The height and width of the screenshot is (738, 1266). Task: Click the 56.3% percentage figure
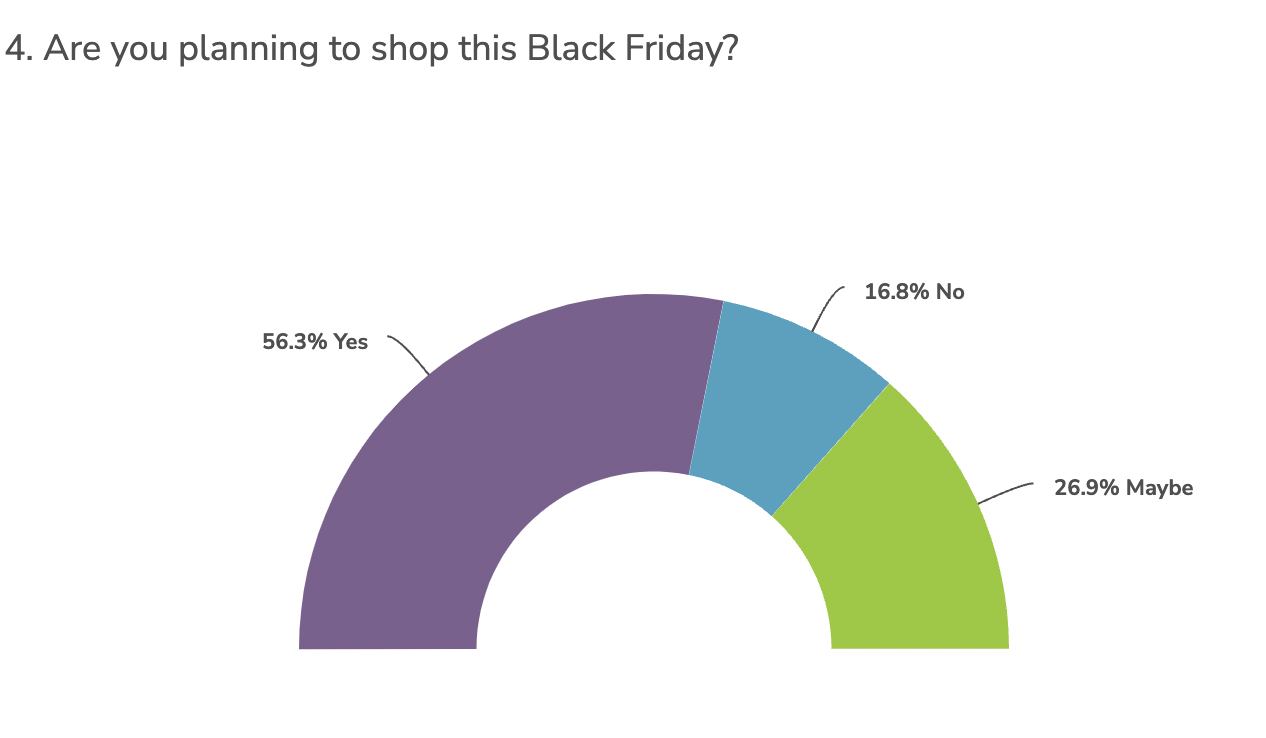click(x=294, y=342)
